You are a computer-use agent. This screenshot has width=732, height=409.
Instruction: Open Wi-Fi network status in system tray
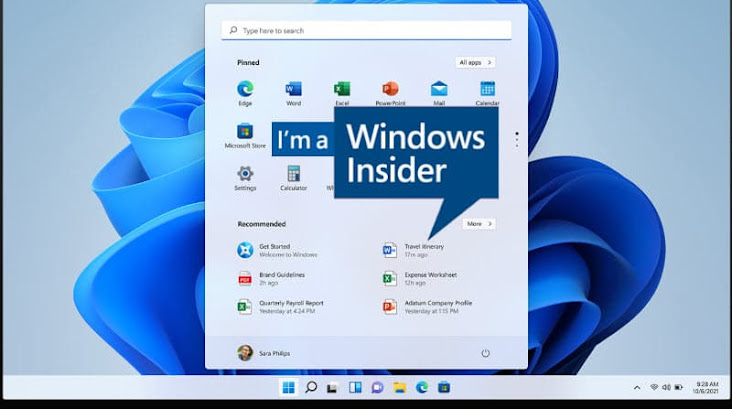pyautogui.click(x=654, y=387)
